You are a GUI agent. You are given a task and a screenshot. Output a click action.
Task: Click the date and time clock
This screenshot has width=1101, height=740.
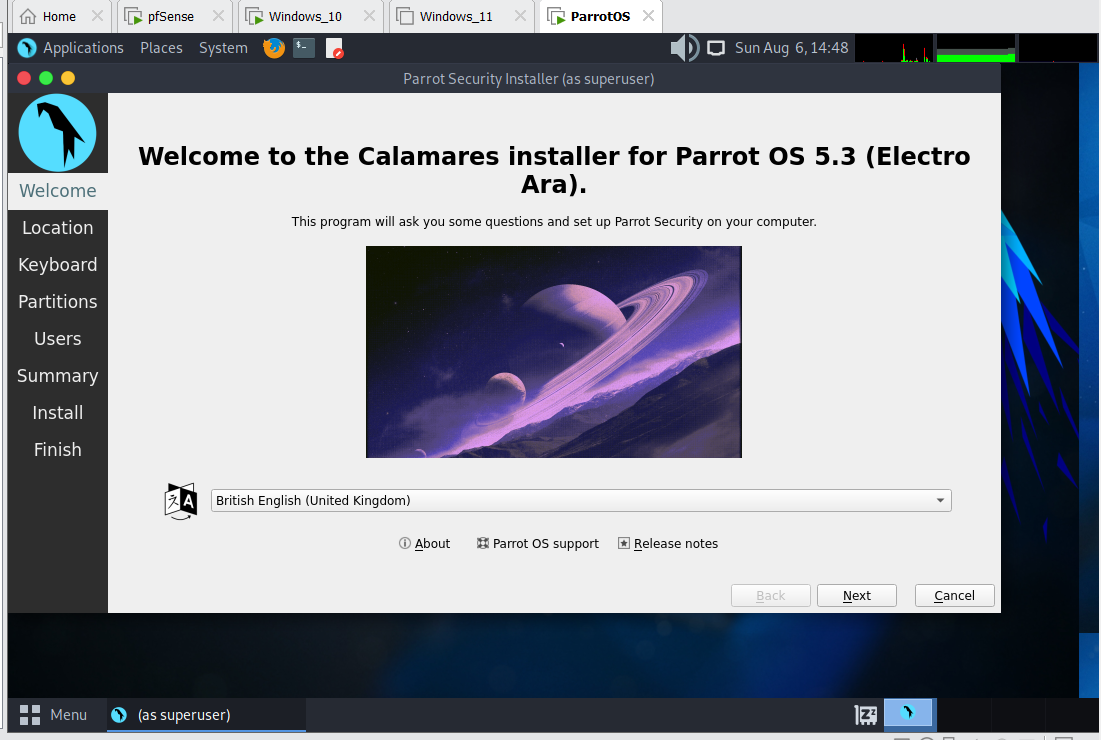pos(791,48)
